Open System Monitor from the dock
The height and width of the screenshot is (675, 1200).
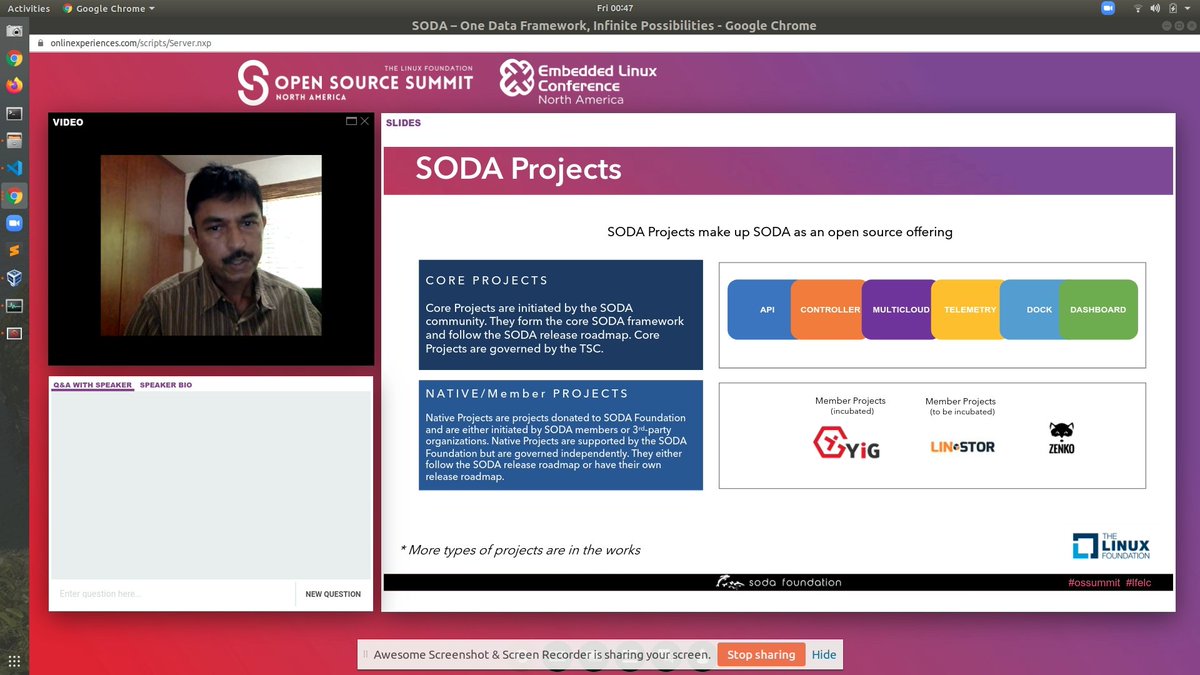point(14,306)
